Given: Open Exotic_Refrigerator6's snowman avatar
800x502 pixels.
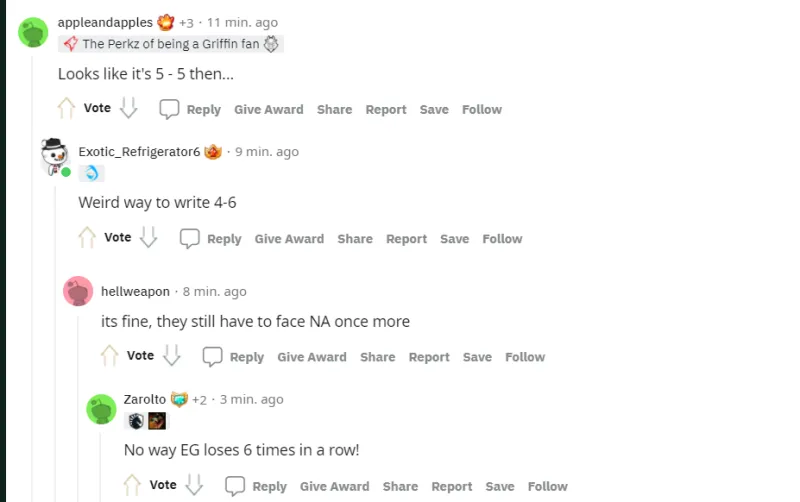Looking at the screenshot, I should (x=55, y=157).
